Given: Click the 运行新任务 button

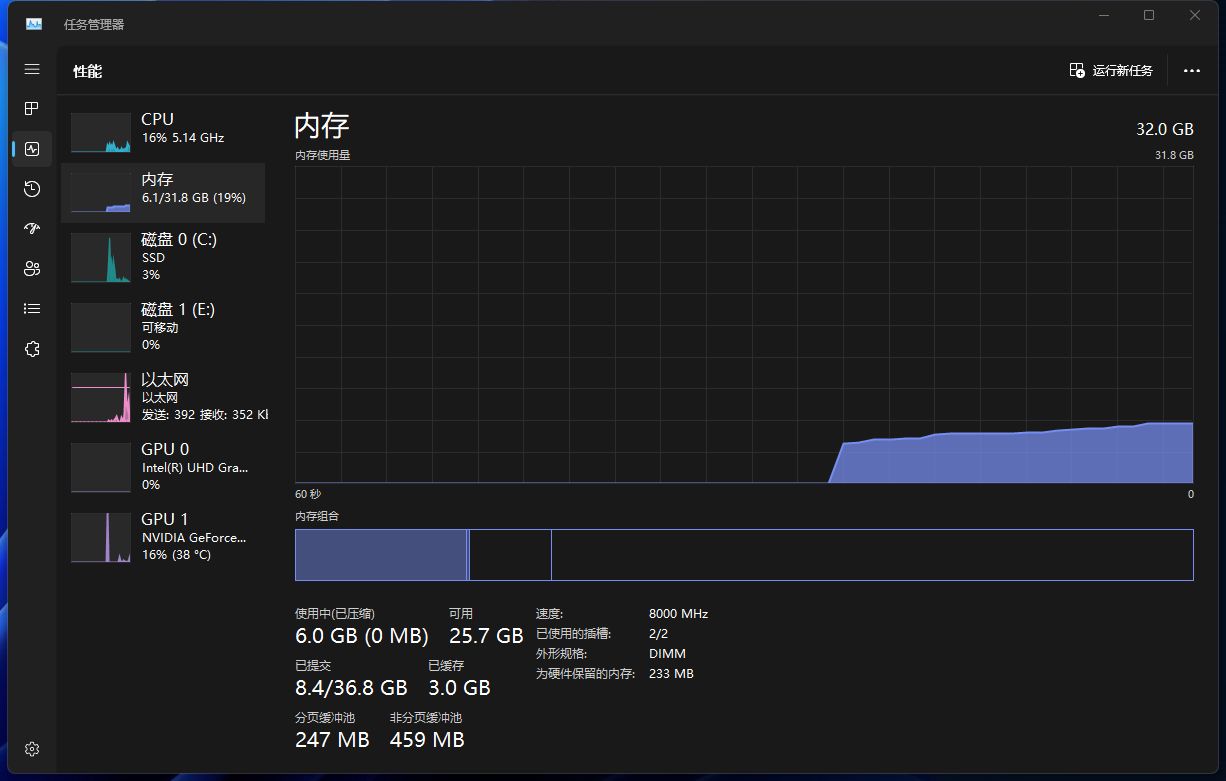Looking at the screenshot, I should point(1111,70).
